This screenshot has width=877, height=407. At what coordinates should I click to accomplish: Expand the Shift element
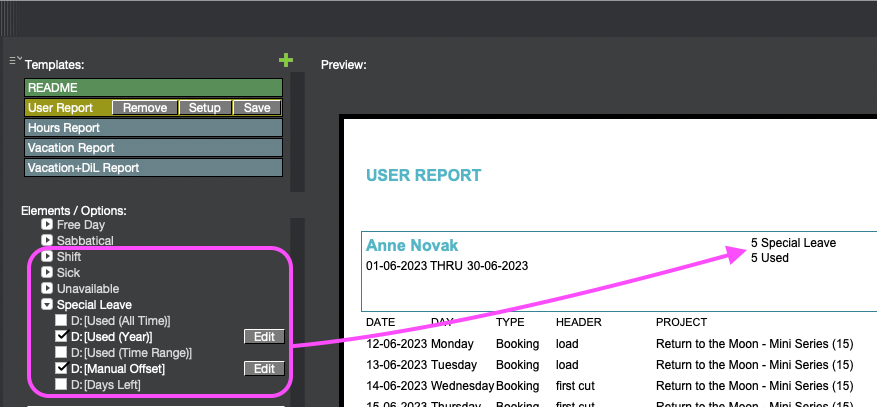click(x=47, y=257)
